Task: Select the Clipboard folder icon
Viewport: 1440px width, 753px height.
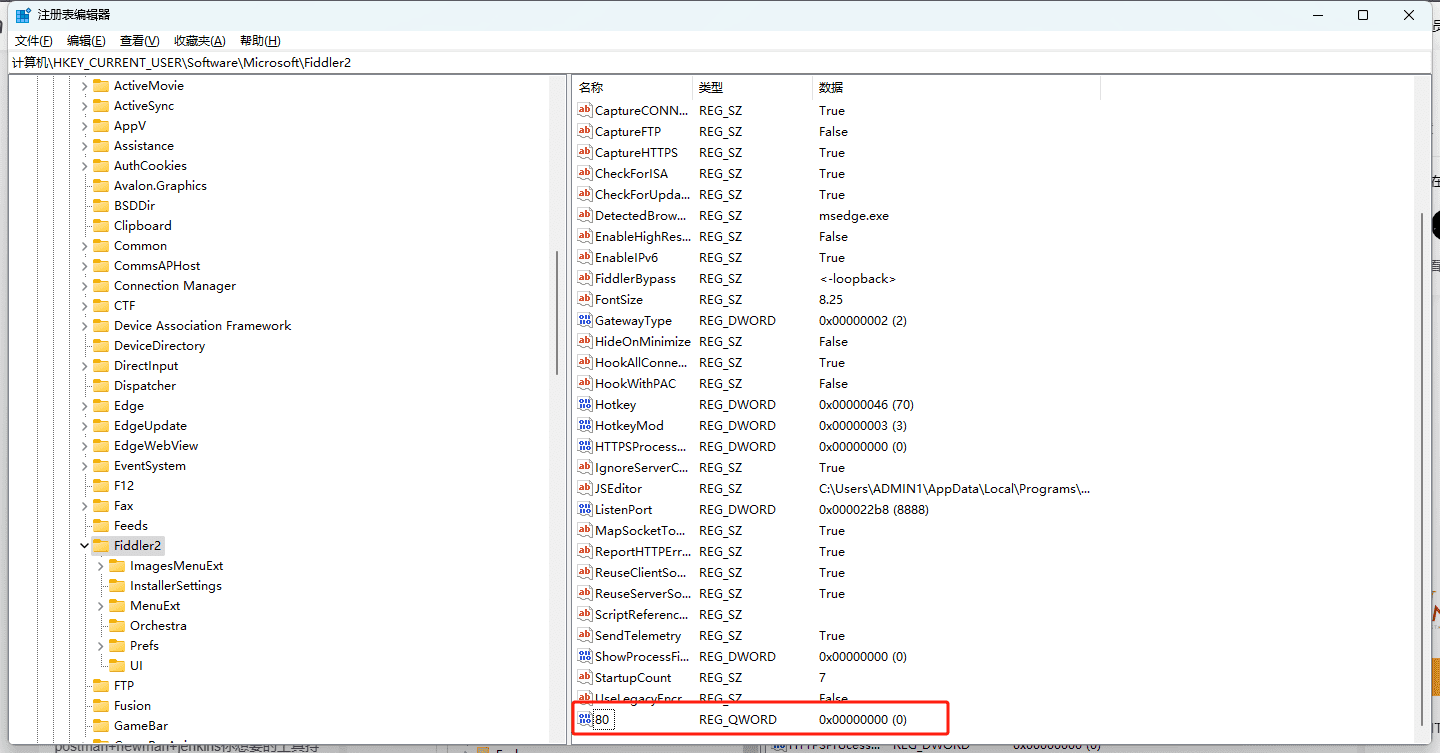Action: click(101, 226)
